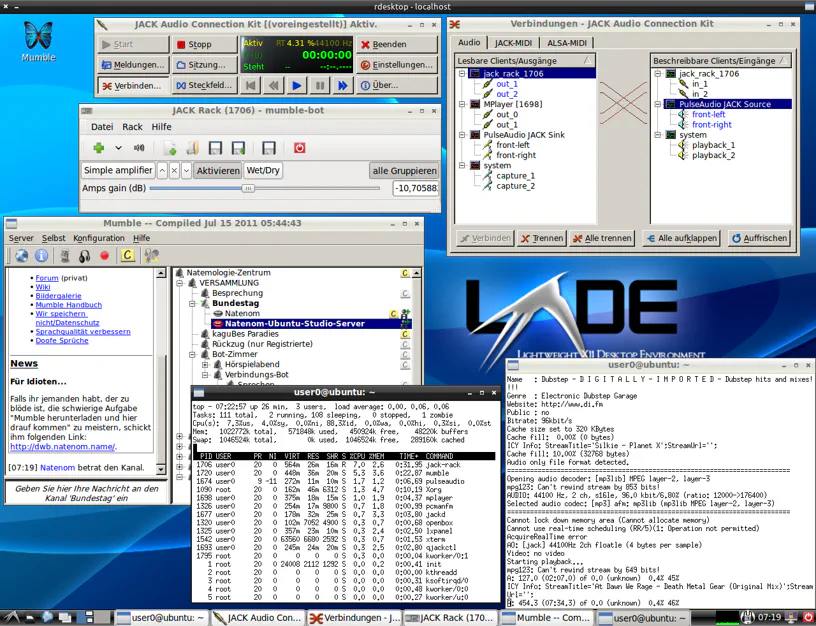The image size is (816, 626).
Task: Remove Simple amplifier plugin with the X button
Action: 174,171
